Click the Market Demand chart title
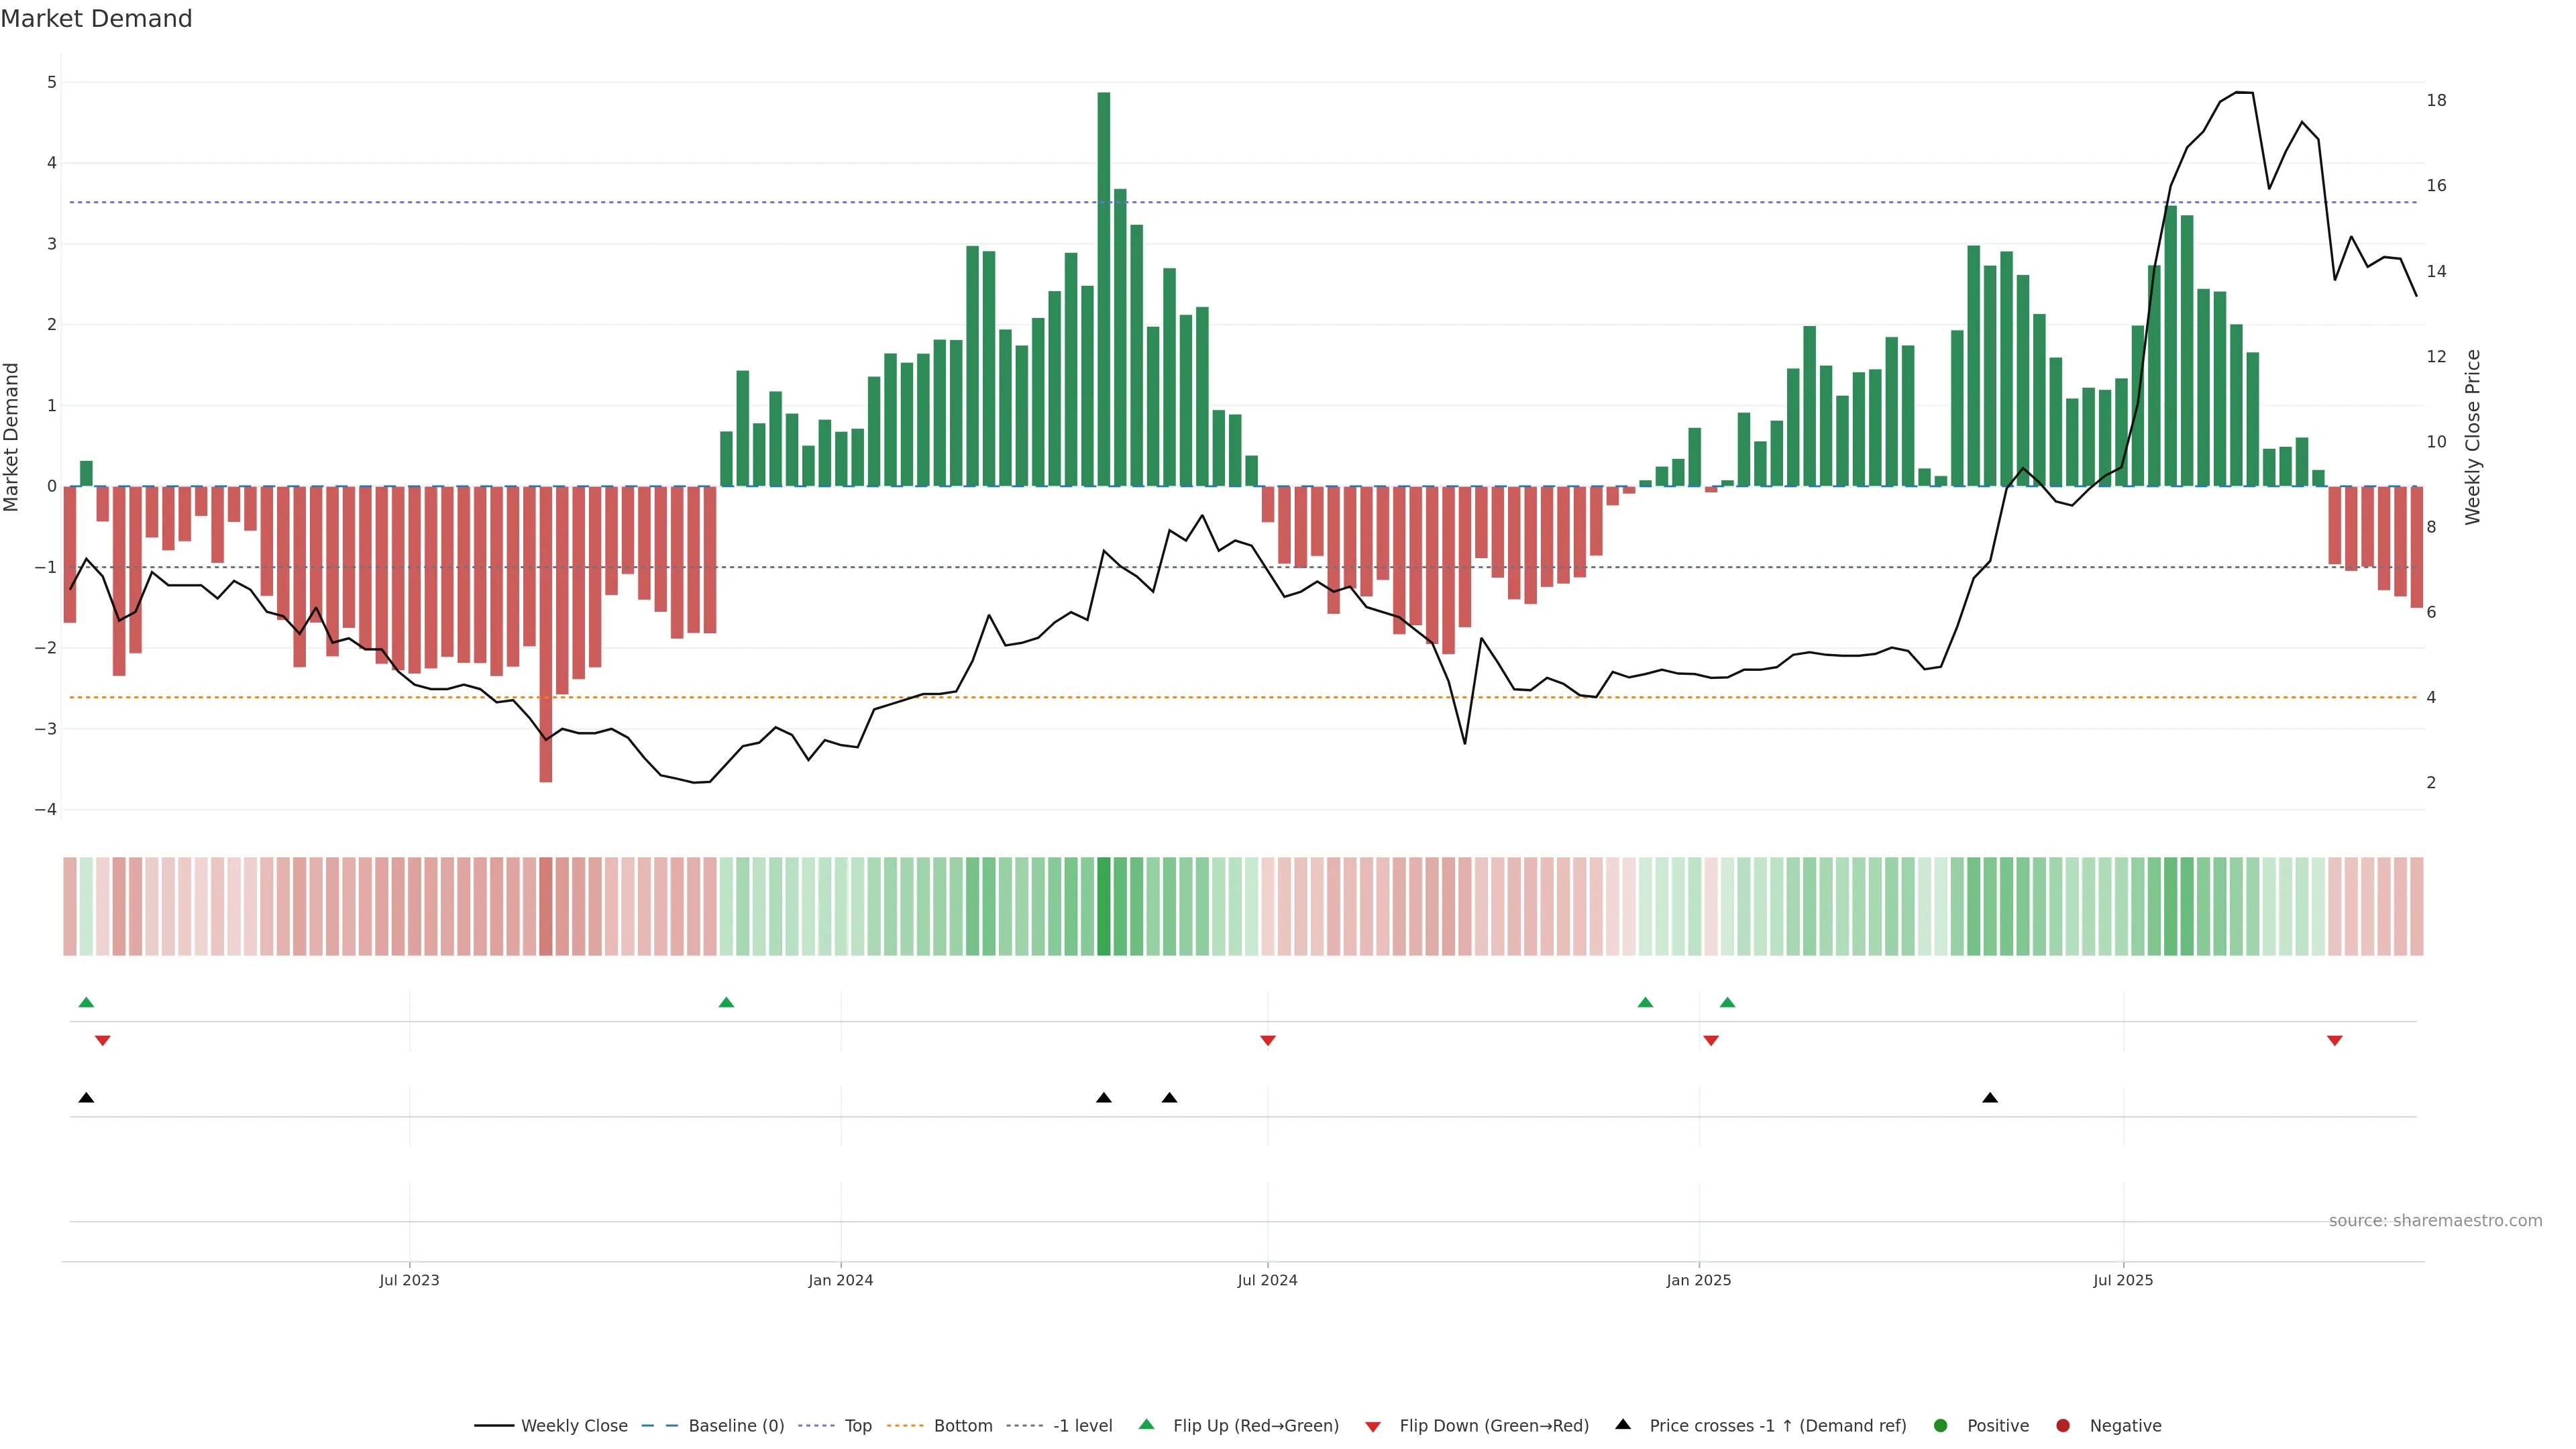Screen dimensions: 2576x1449 (x=96, y=19)
